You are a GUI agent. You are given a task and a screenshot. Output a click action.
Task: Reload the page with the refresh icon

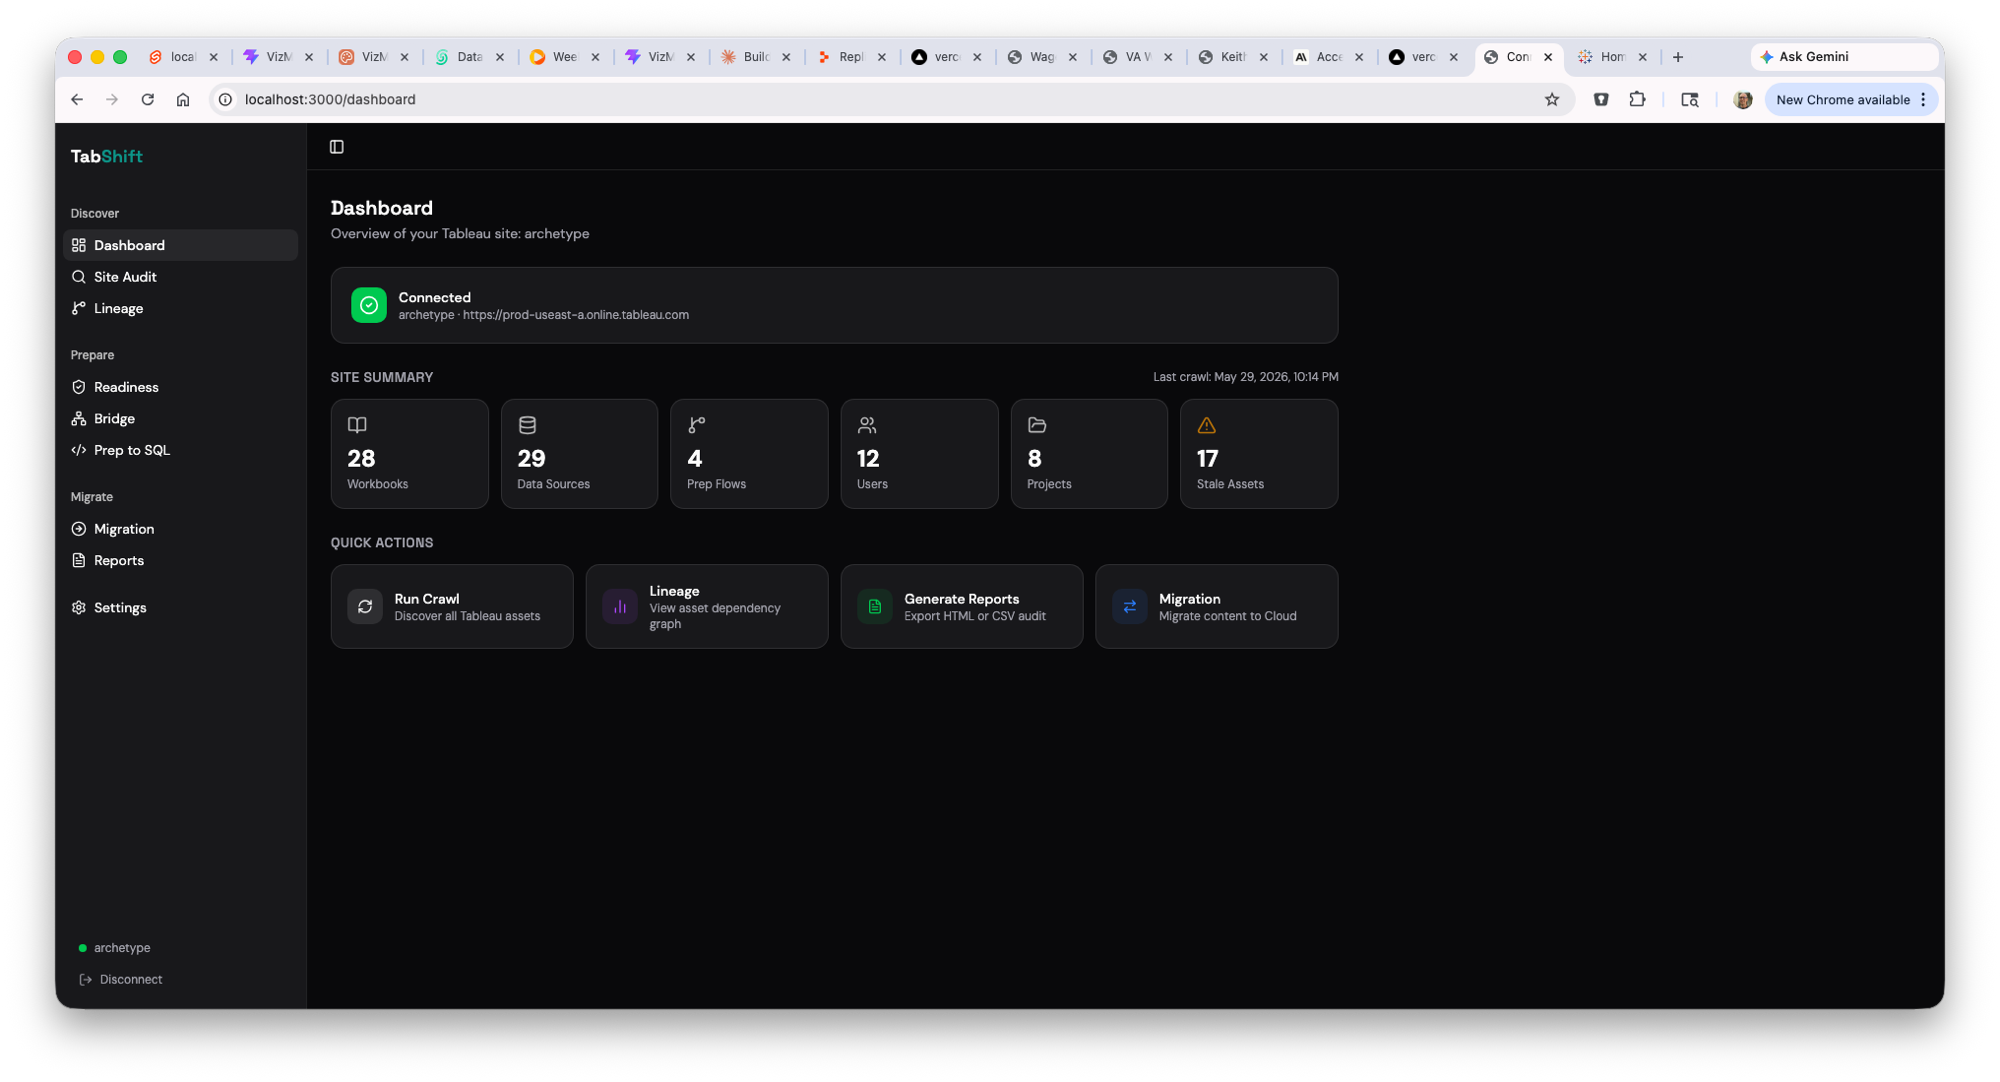(x=147, y=99)
